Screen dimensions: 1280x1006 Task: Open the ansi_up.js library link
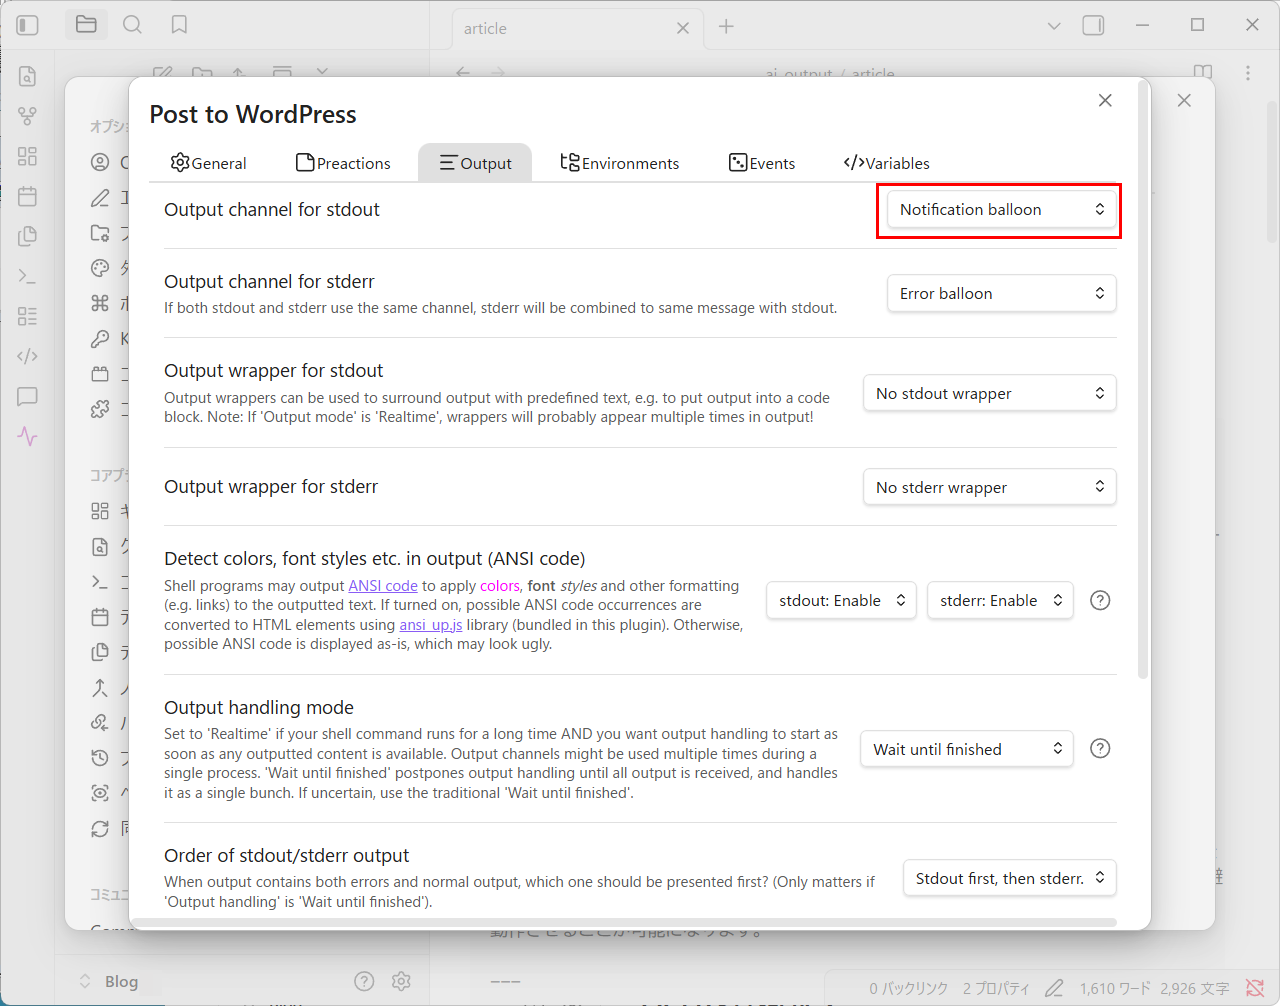(x=431, y=625)
